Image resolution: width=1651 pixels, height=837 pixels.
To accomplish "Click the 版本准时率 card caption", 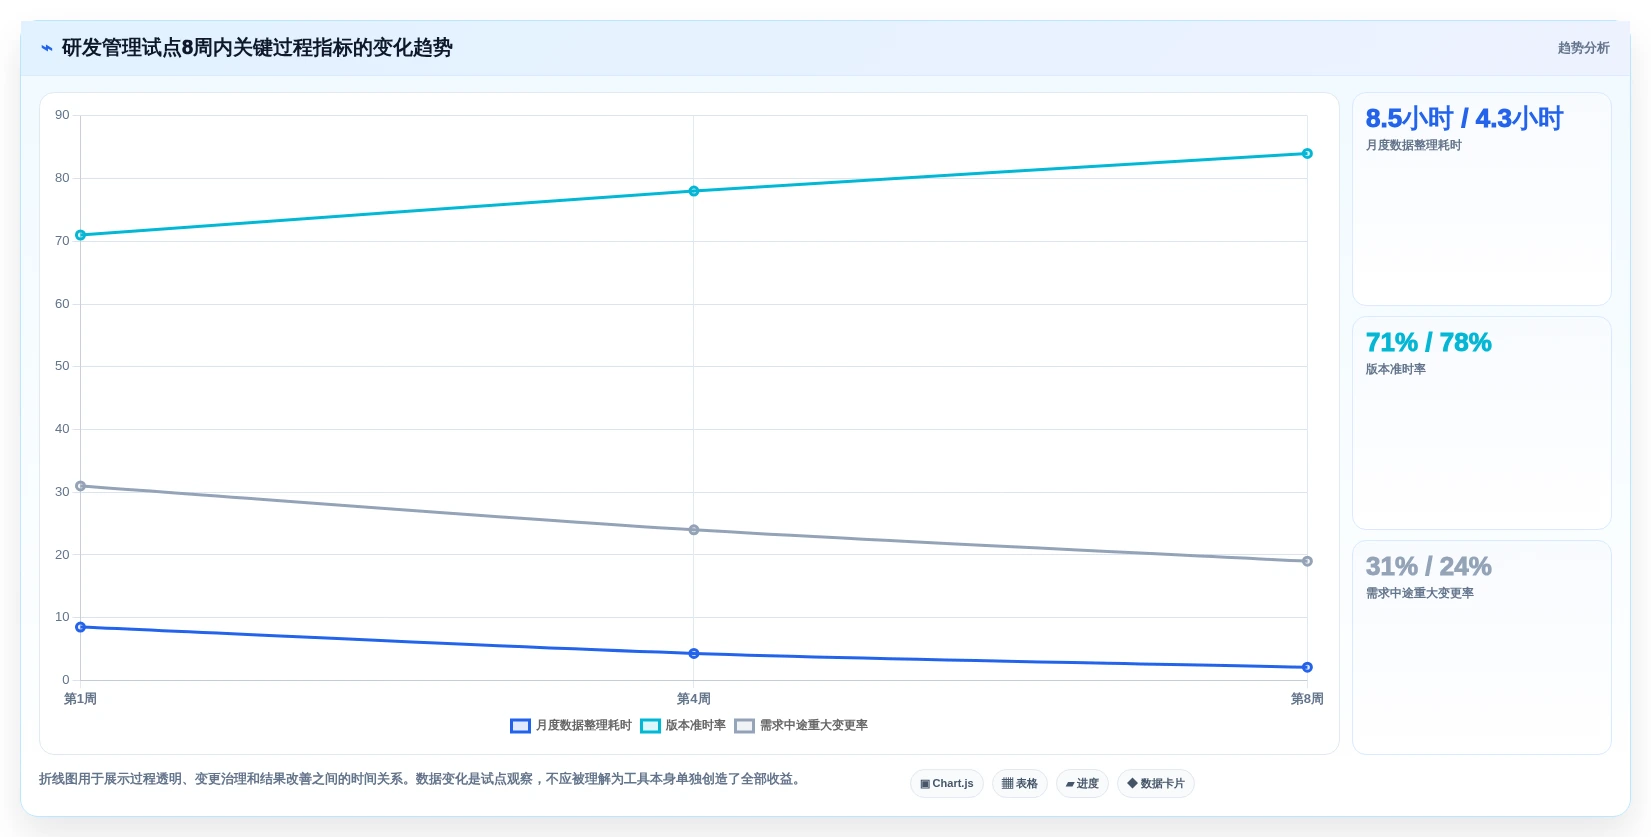I will point(1396,369).
